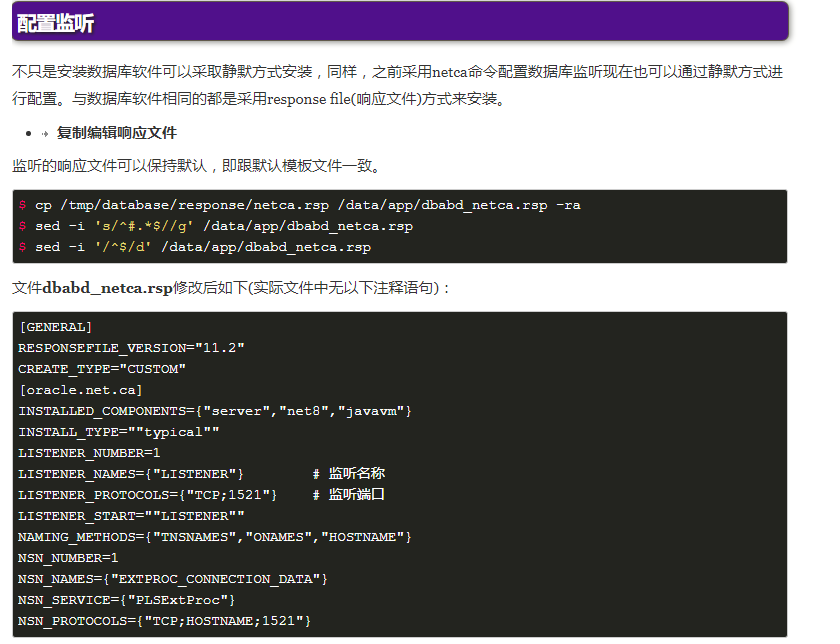
Task: Click the NAMING_METHODS line
Action: (x=215, y=537)
